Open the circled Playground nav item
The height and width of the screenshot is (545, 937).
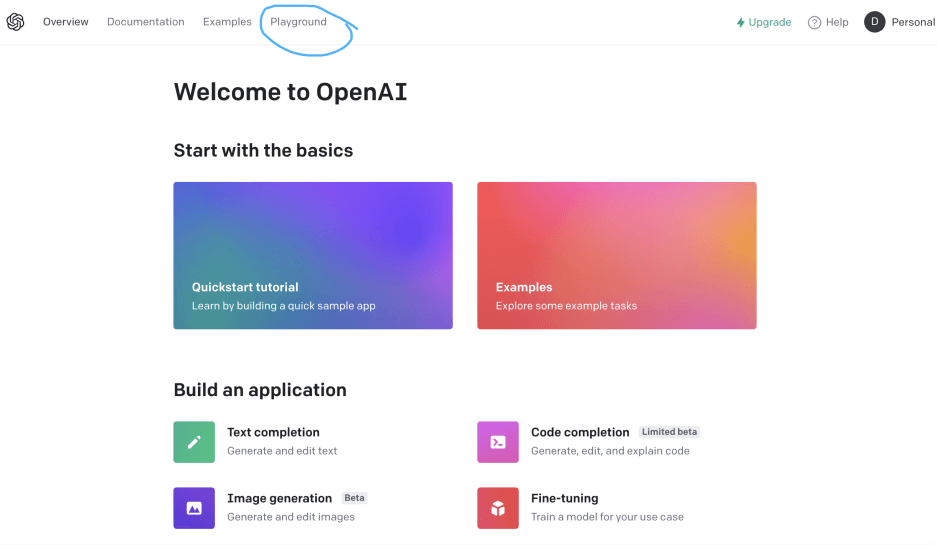pos(298,22)
